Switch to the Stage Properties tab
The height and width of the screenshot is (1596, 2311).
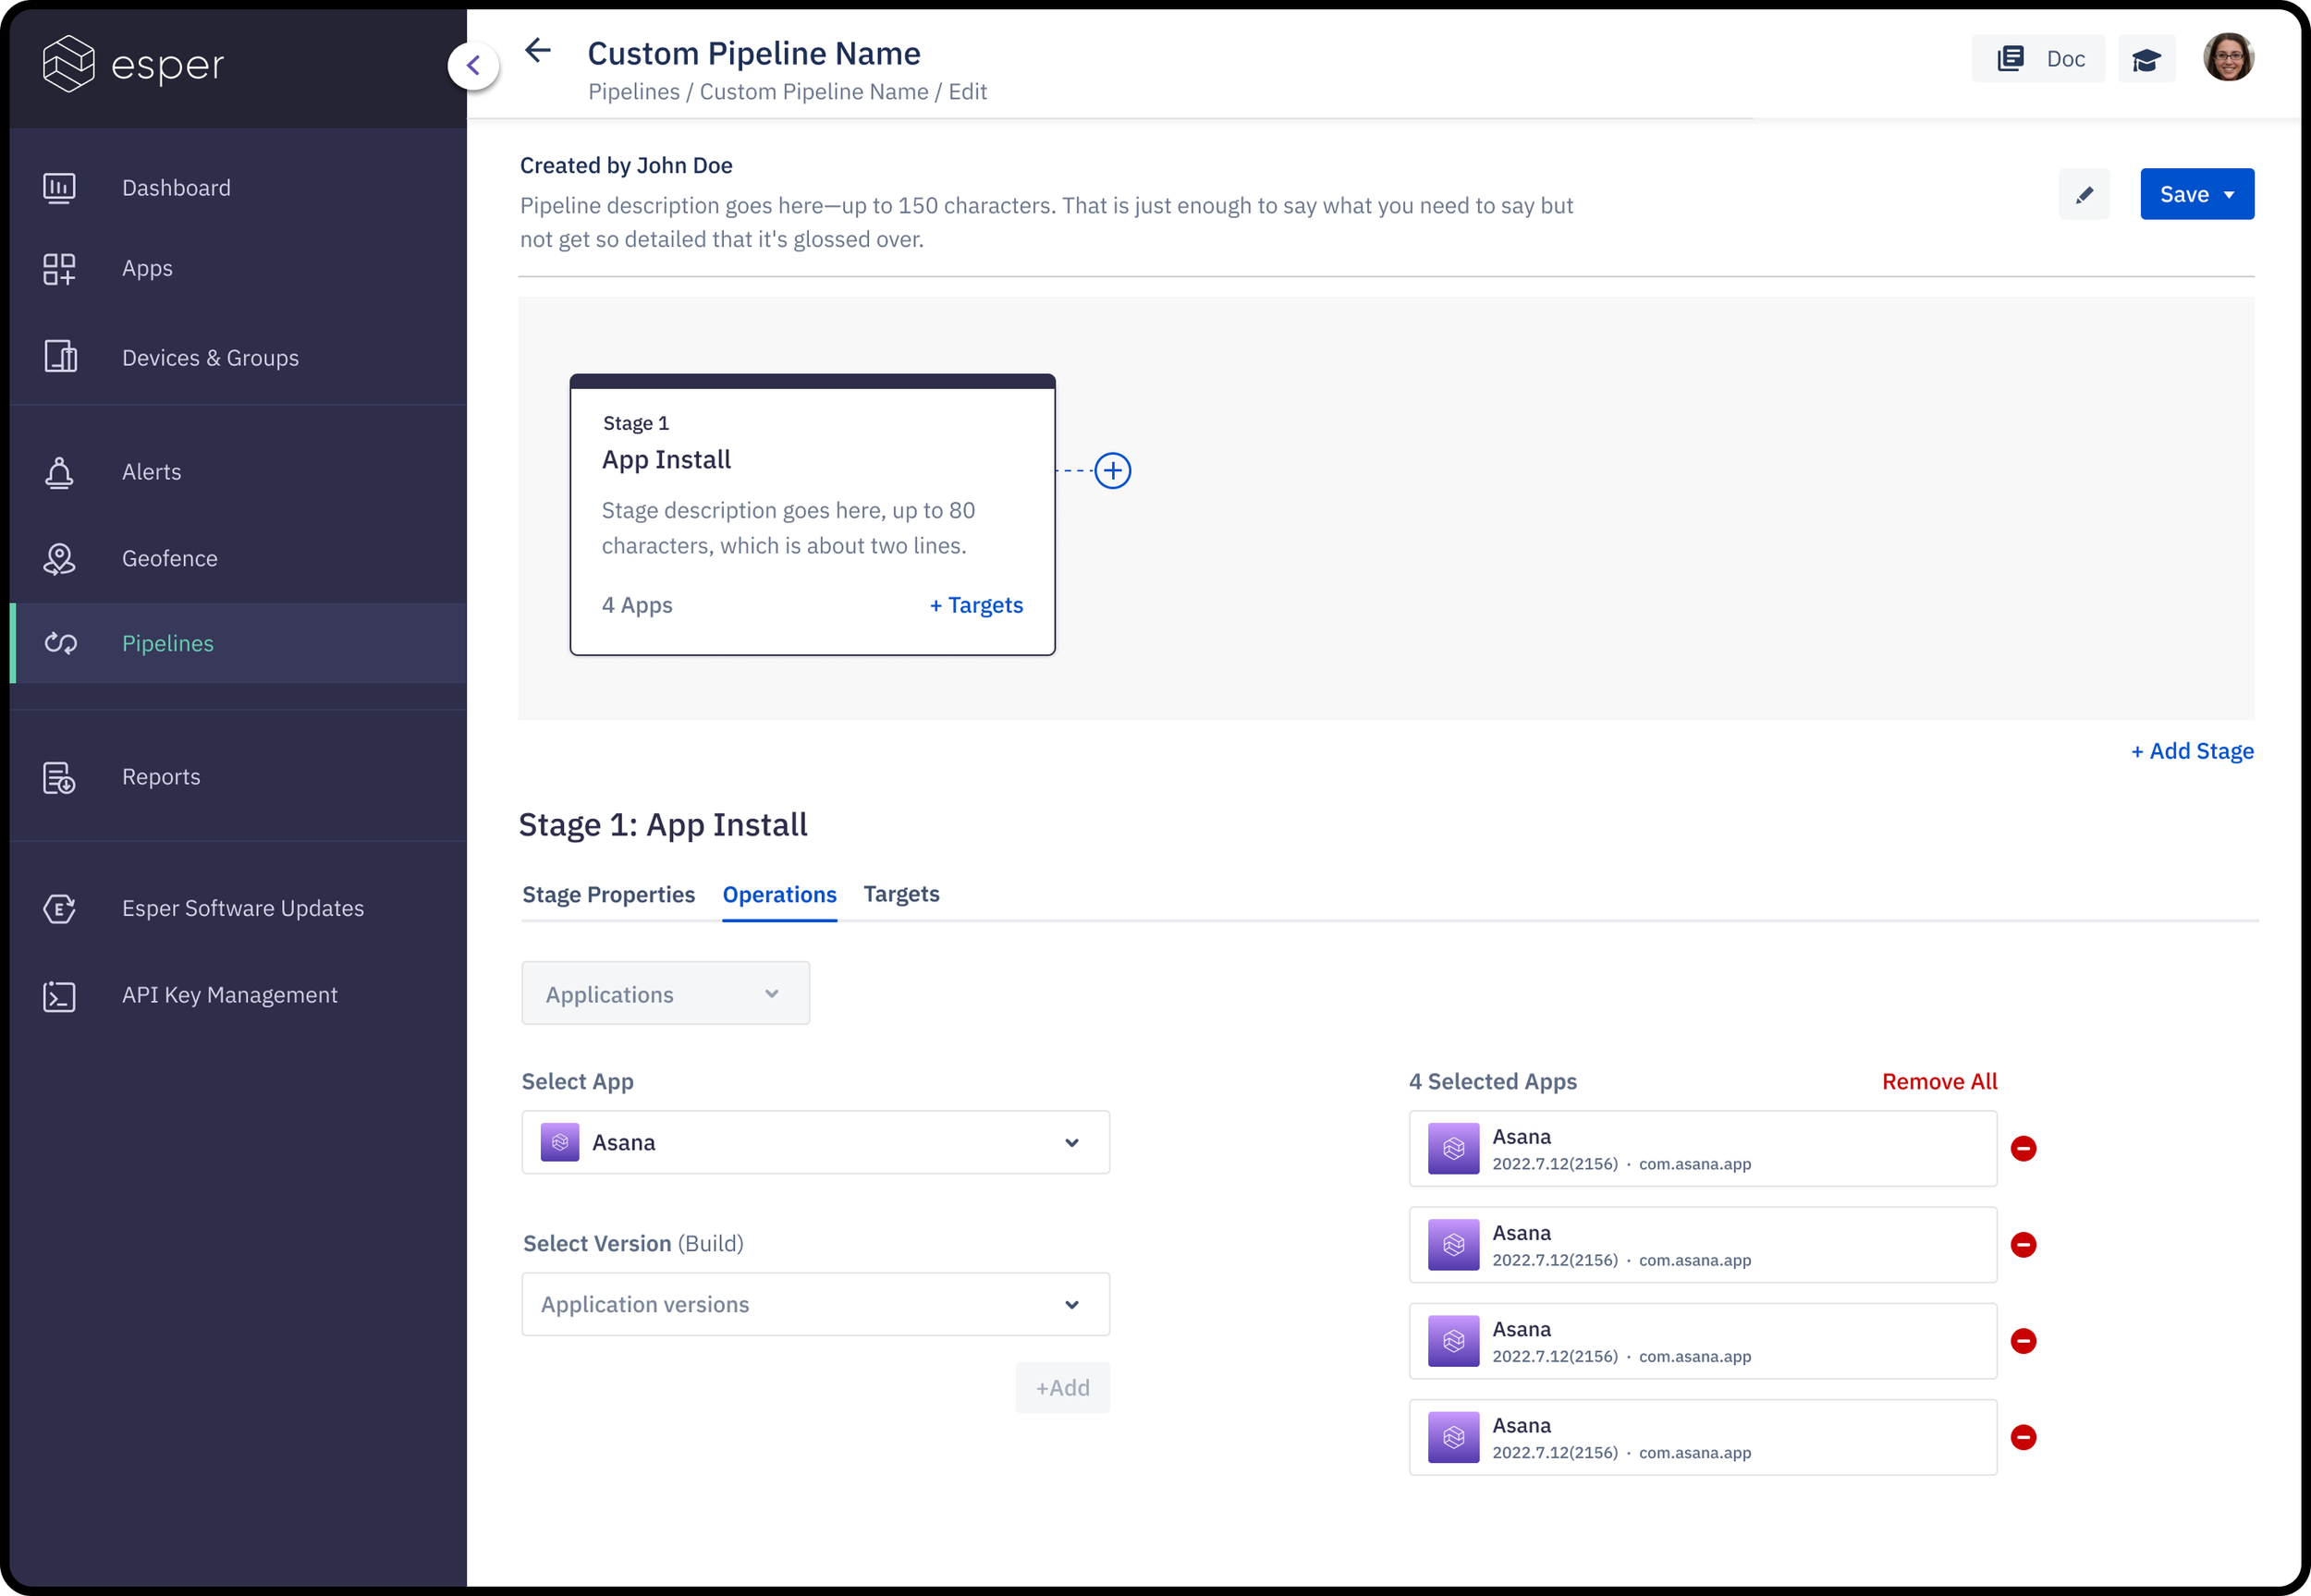point(608,895)
